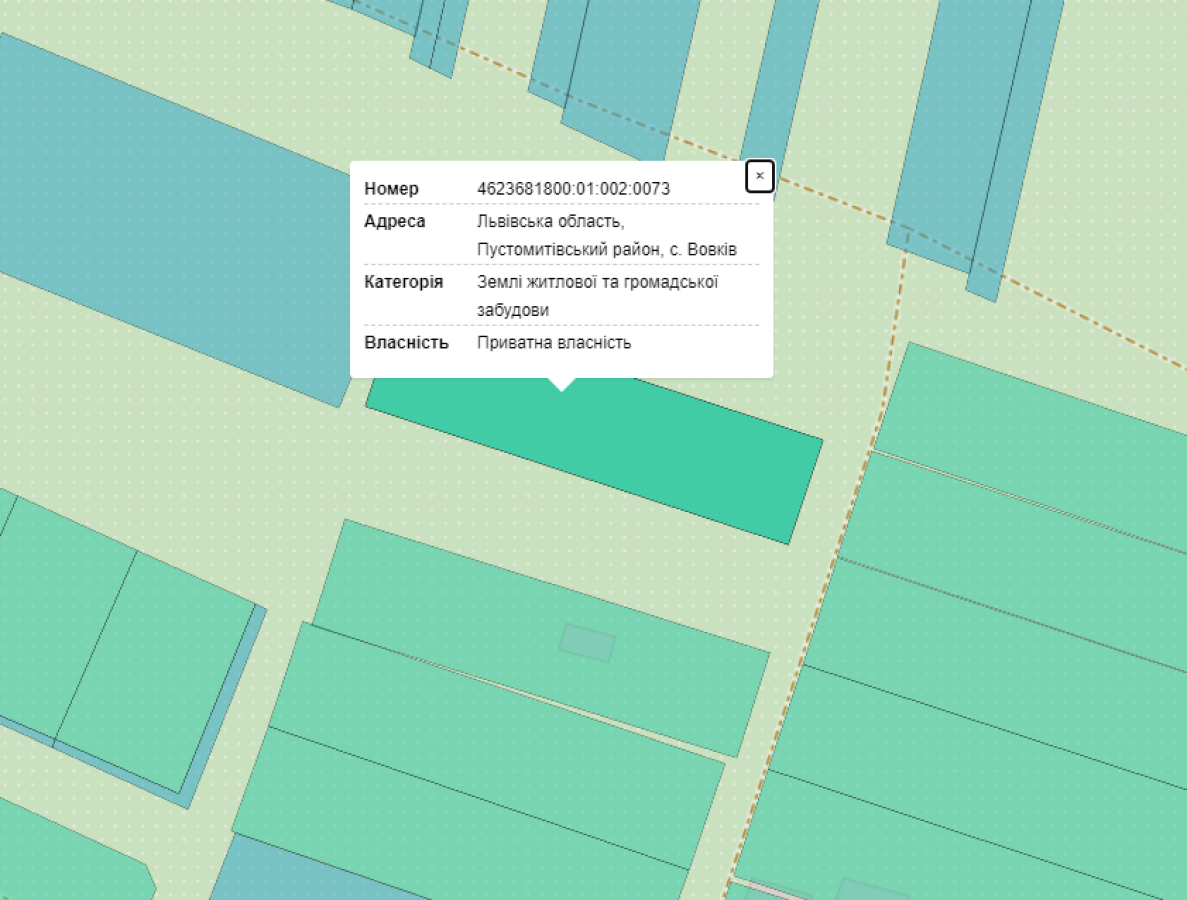
Task: Click the Власність field label
Action: pos(406,343)
